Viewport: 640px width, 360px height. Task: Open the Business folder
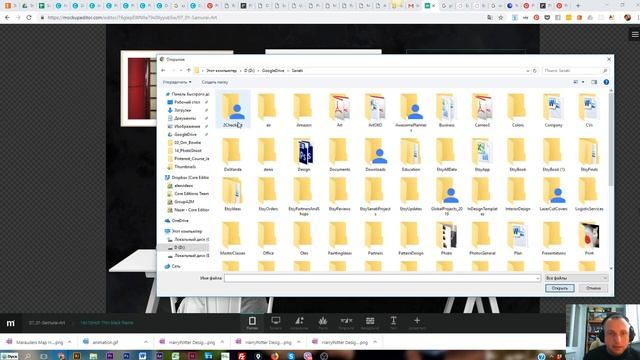(x=446, y=110)
